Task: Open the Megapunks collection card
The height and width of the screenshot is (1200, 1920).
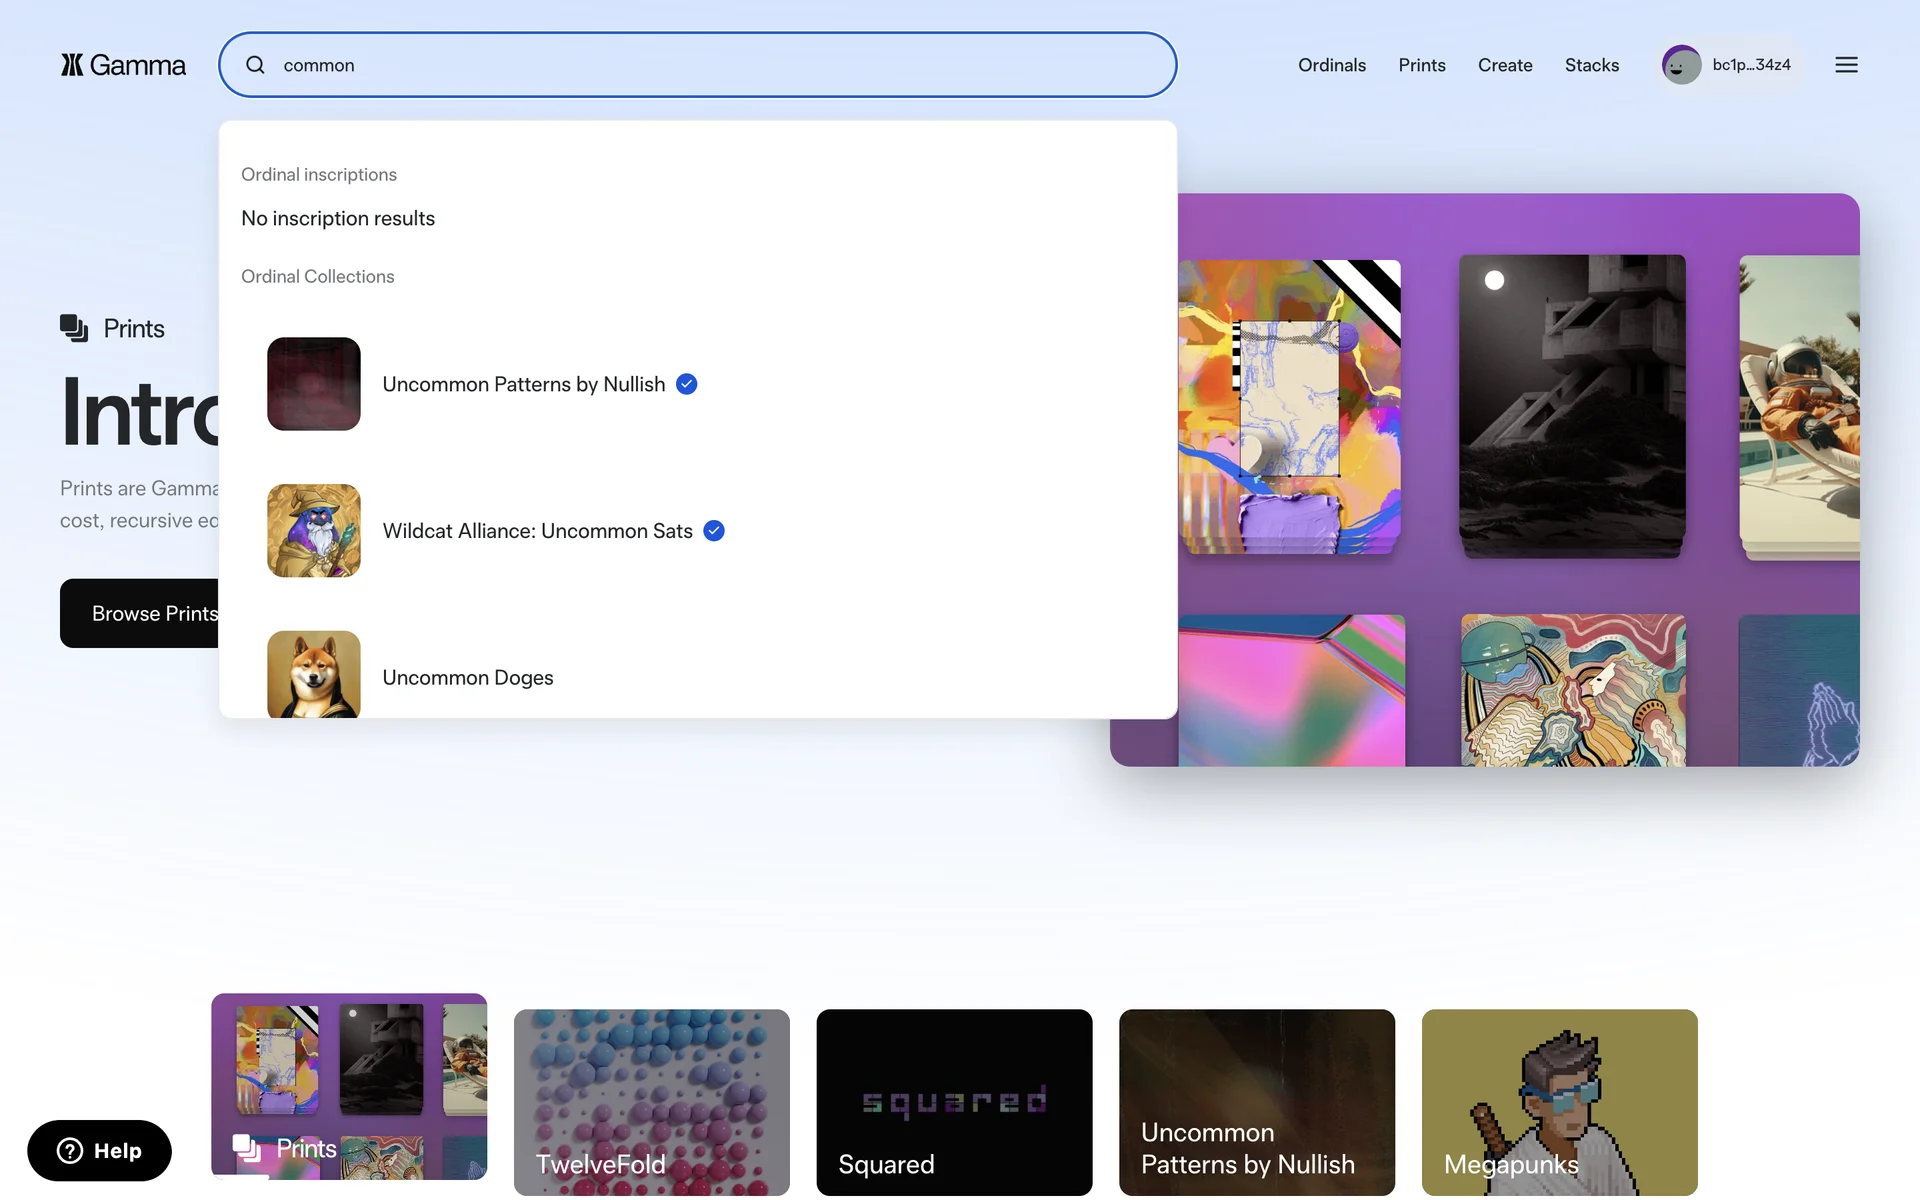Action: point(1559,1102)
